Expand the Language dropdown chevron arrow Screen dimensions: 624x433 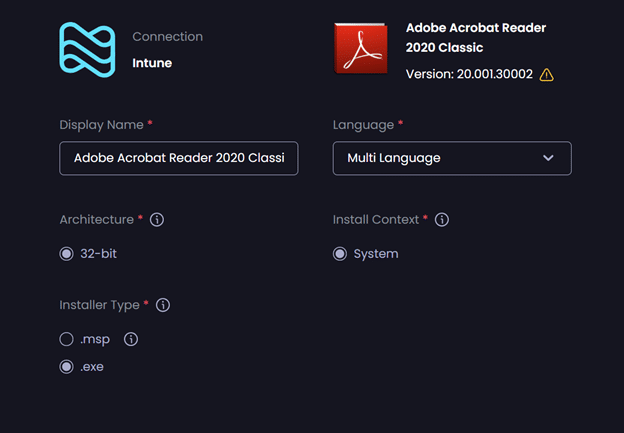click(548, 158)
